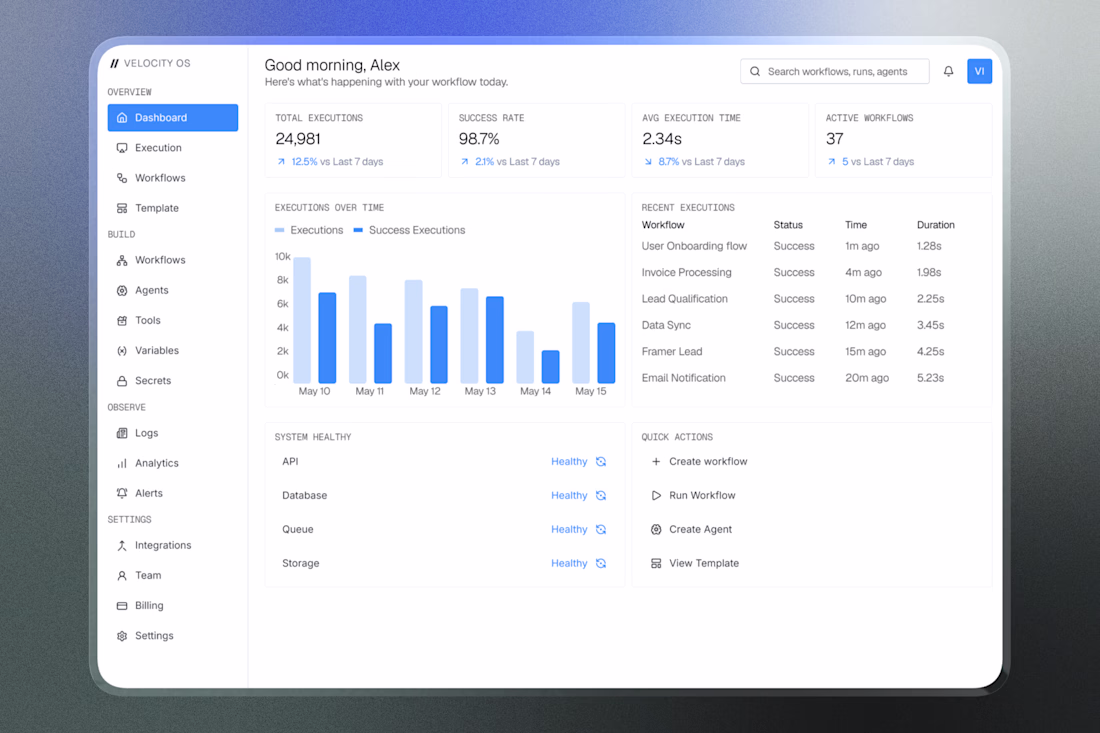1100x733 pixels.
Task: Click the search magnifier icon
Action: [755, 72]
